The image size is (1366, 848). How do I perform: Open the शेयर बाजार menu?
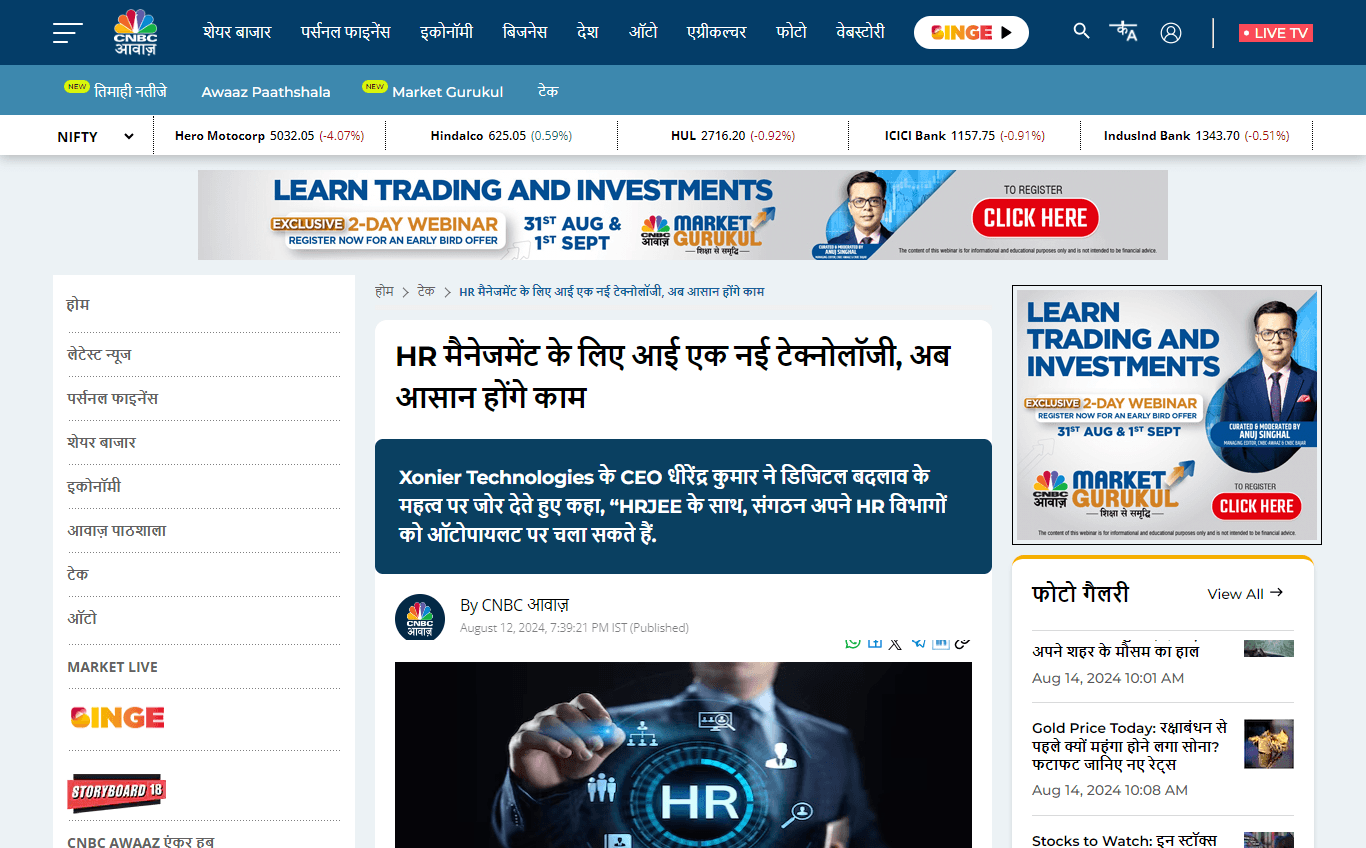click(x=237, y=32)
